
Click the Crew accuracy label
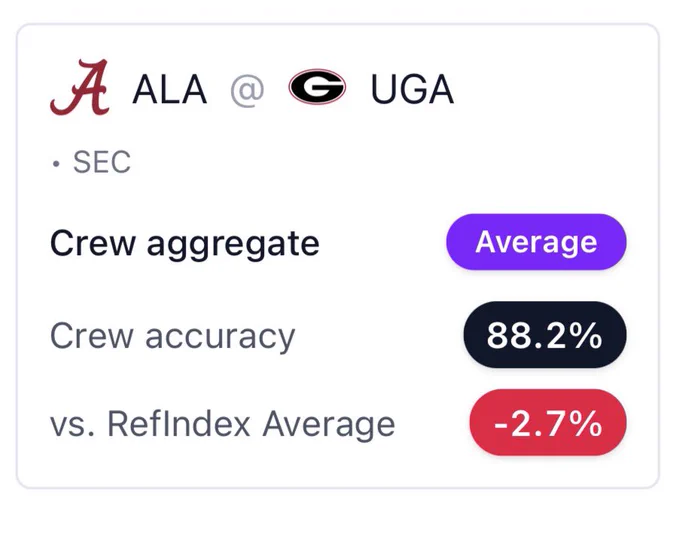[173, 336]
